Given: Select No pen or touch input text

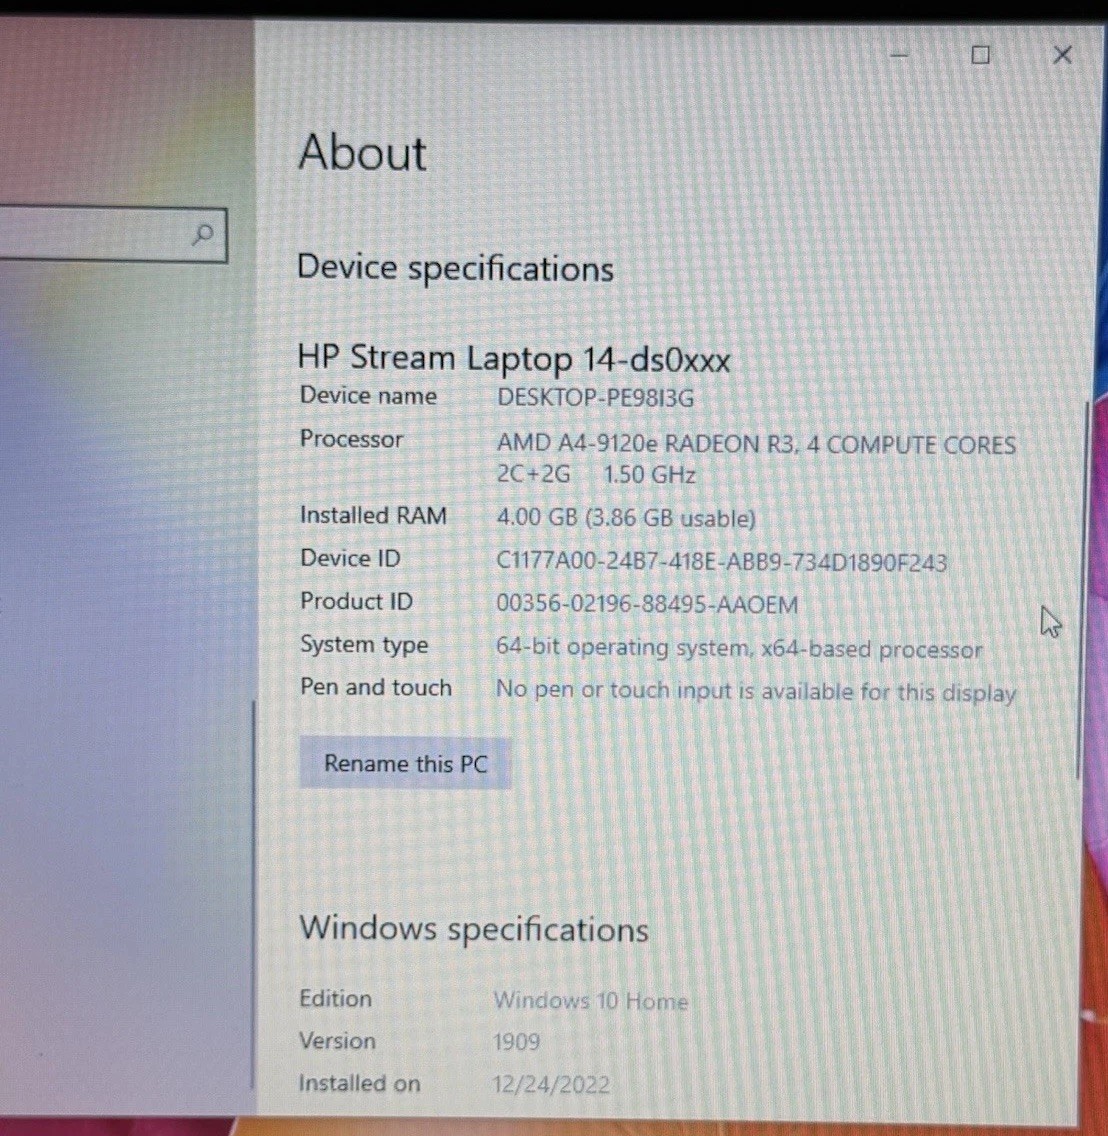Looking at the screenshot, I should (x=756, y=691).
